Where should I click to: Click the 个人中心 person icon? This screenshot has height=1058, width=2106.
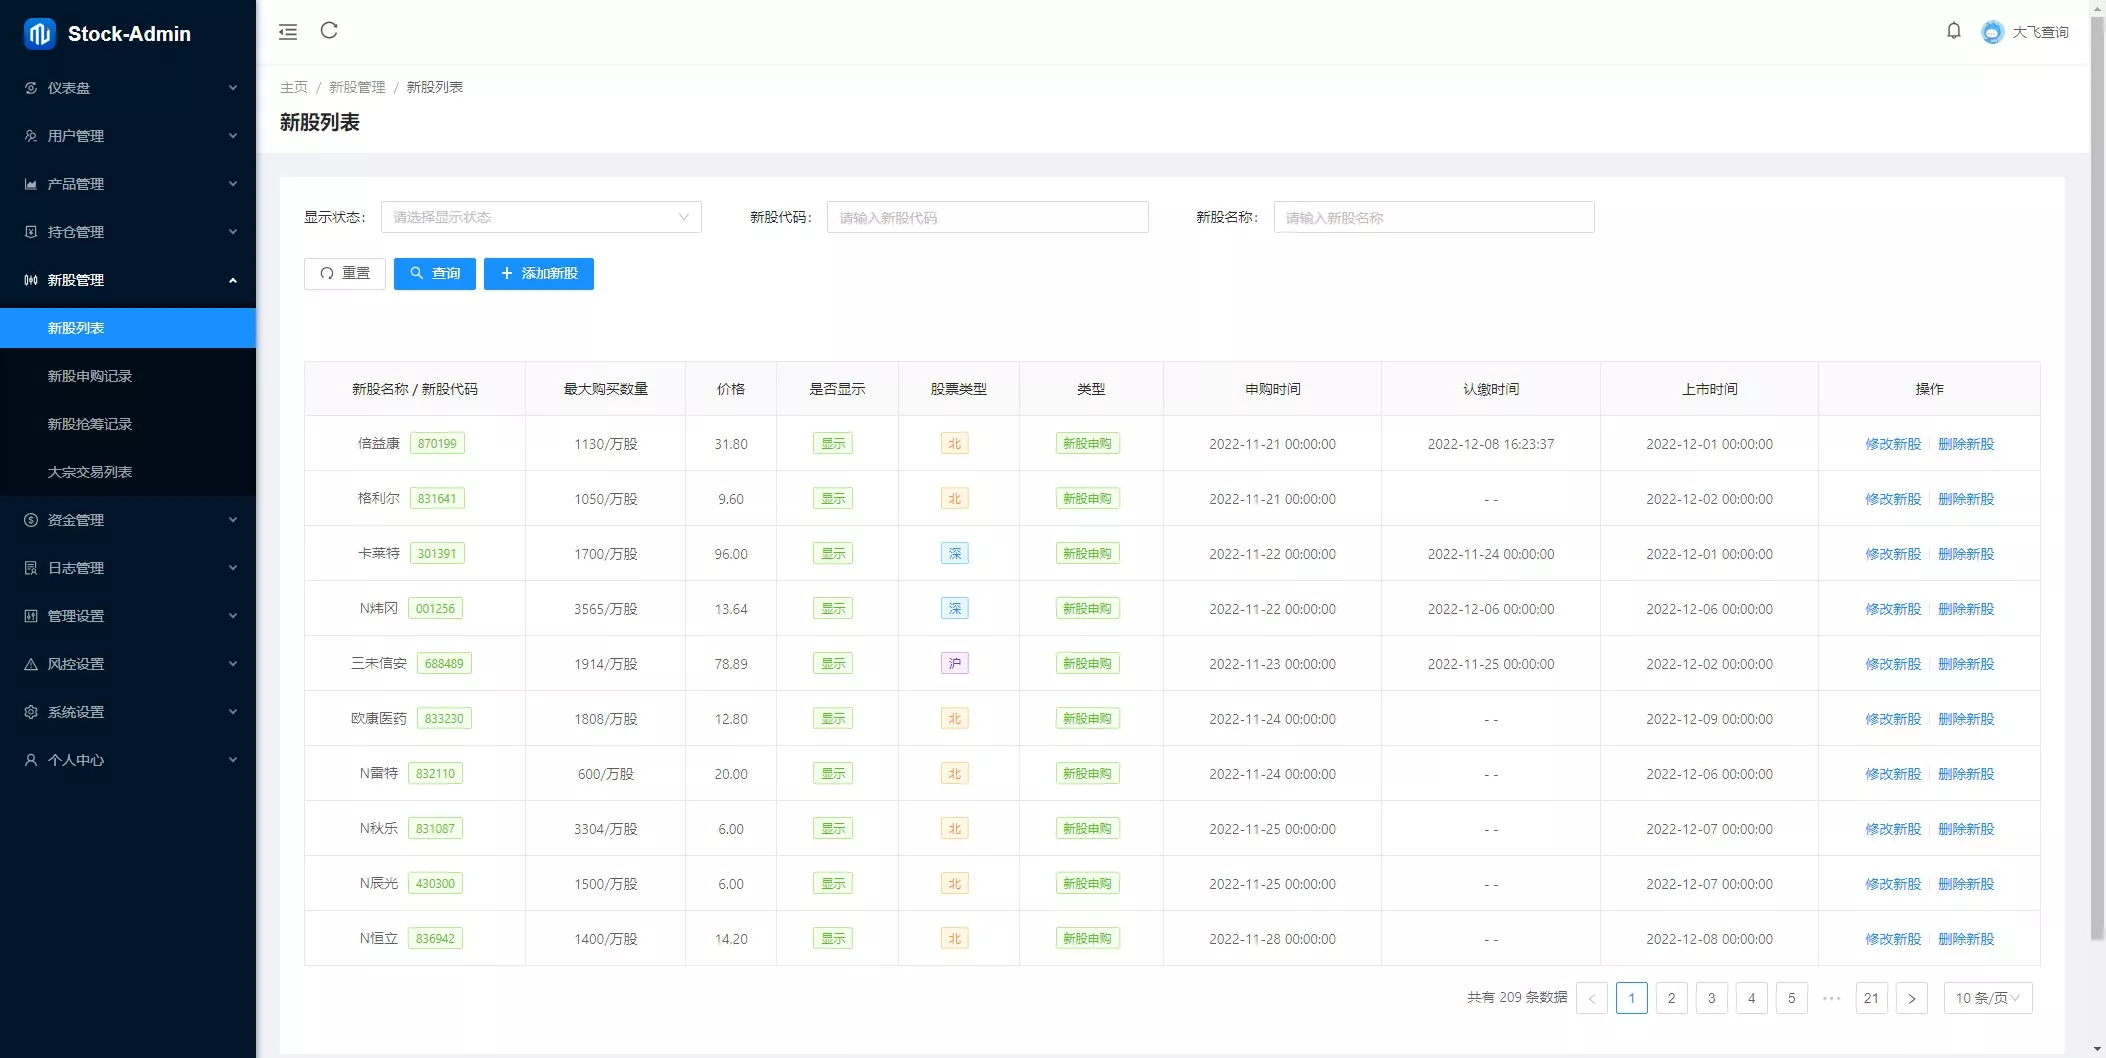30,760
